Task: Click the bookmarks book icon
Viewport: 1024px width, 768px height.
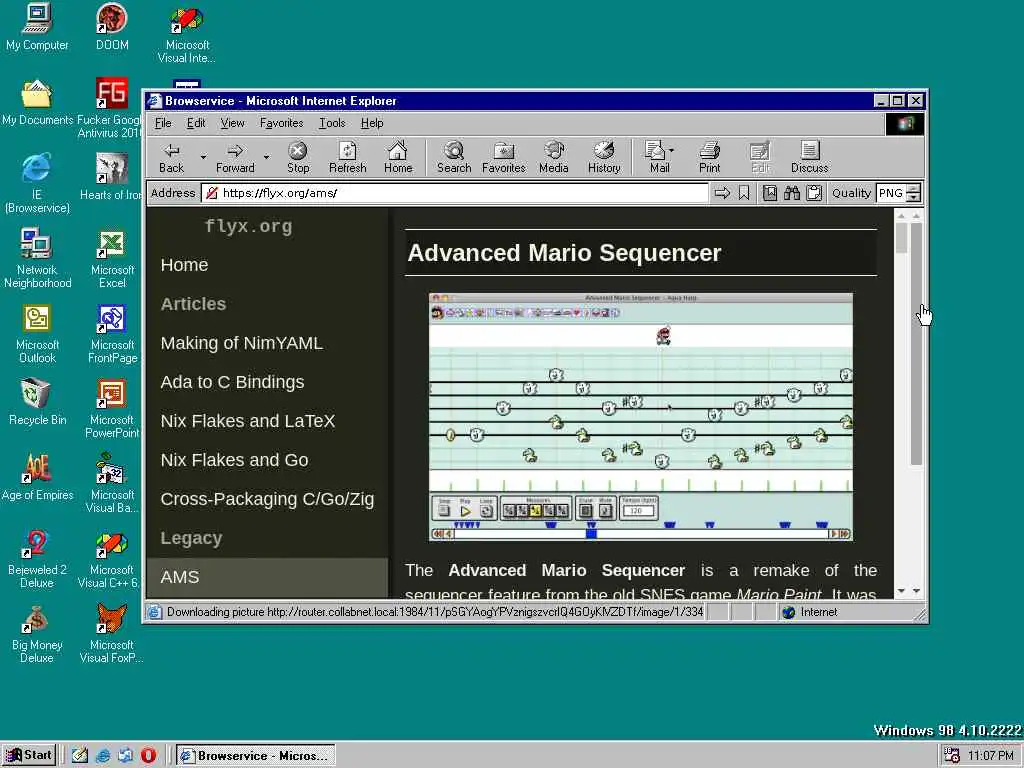Action: click(770, 193)
